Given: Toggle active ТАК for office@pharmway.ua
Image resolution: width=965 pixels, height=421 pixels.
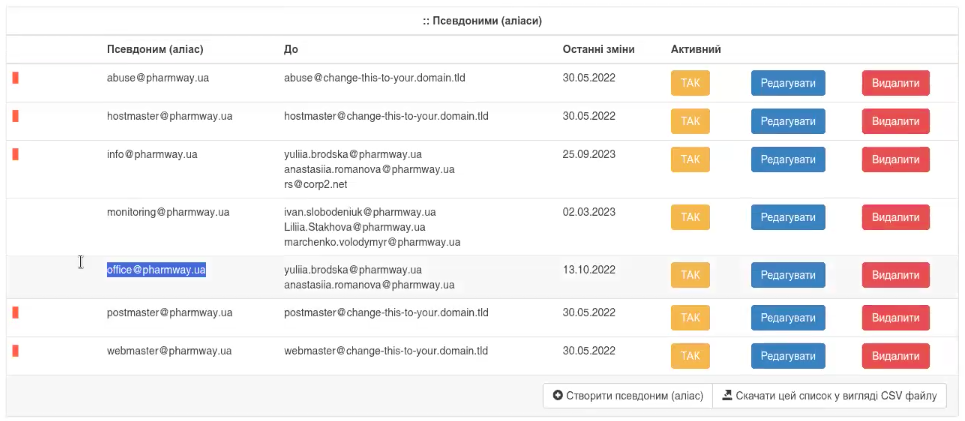Looking at the screenshot, I should pos(690,275).
